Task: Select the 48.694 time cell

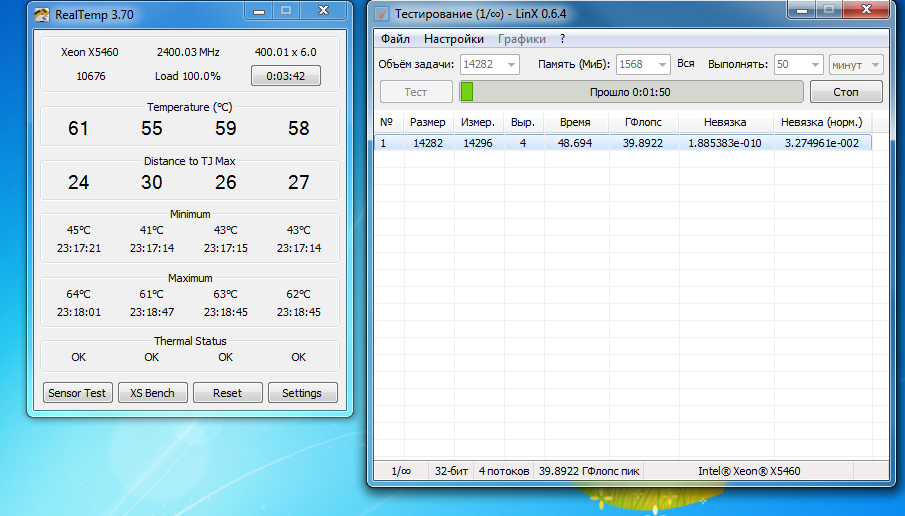Action: 575,143
